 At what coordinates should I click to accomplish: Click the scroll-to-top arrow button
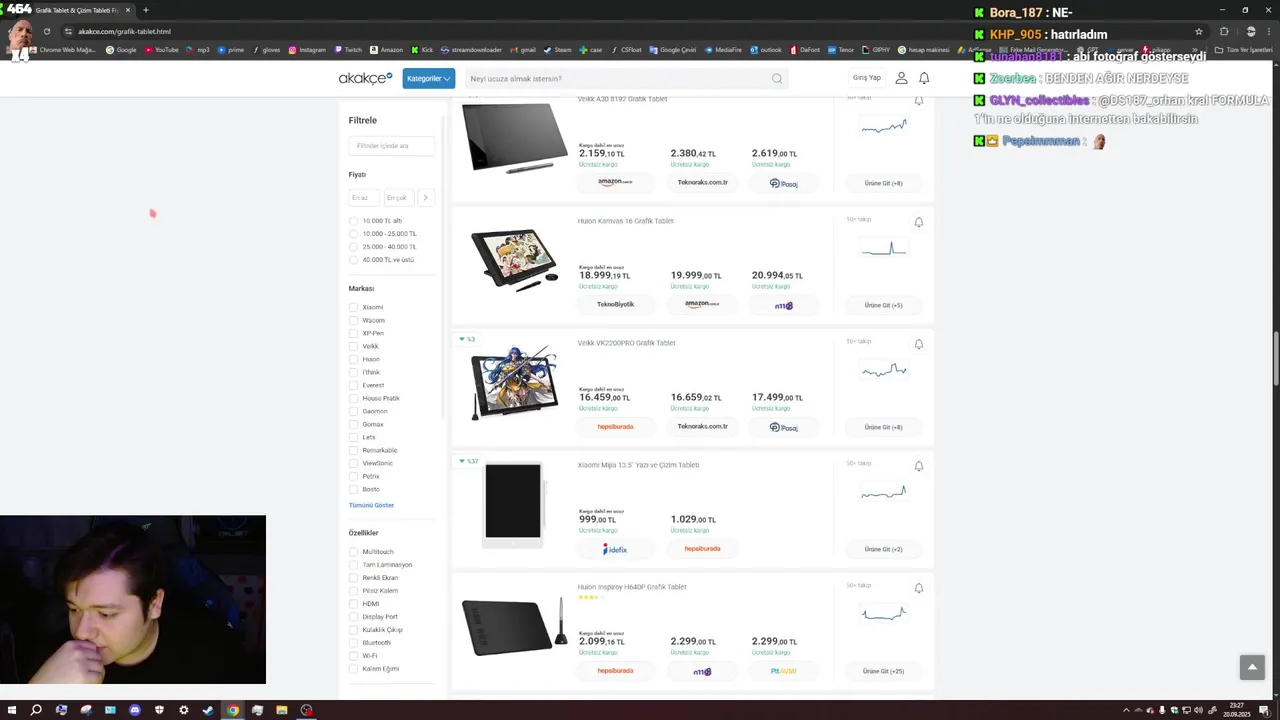(x=1251, y=667)
